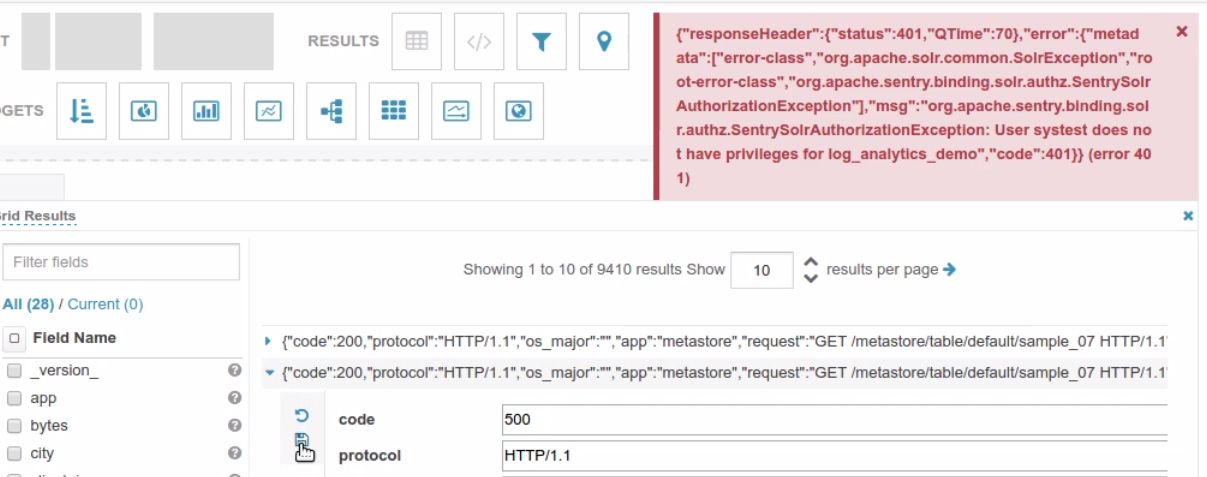Choose the Heatmap grid widget
The image size is (1207, 477).
[394, 111]
